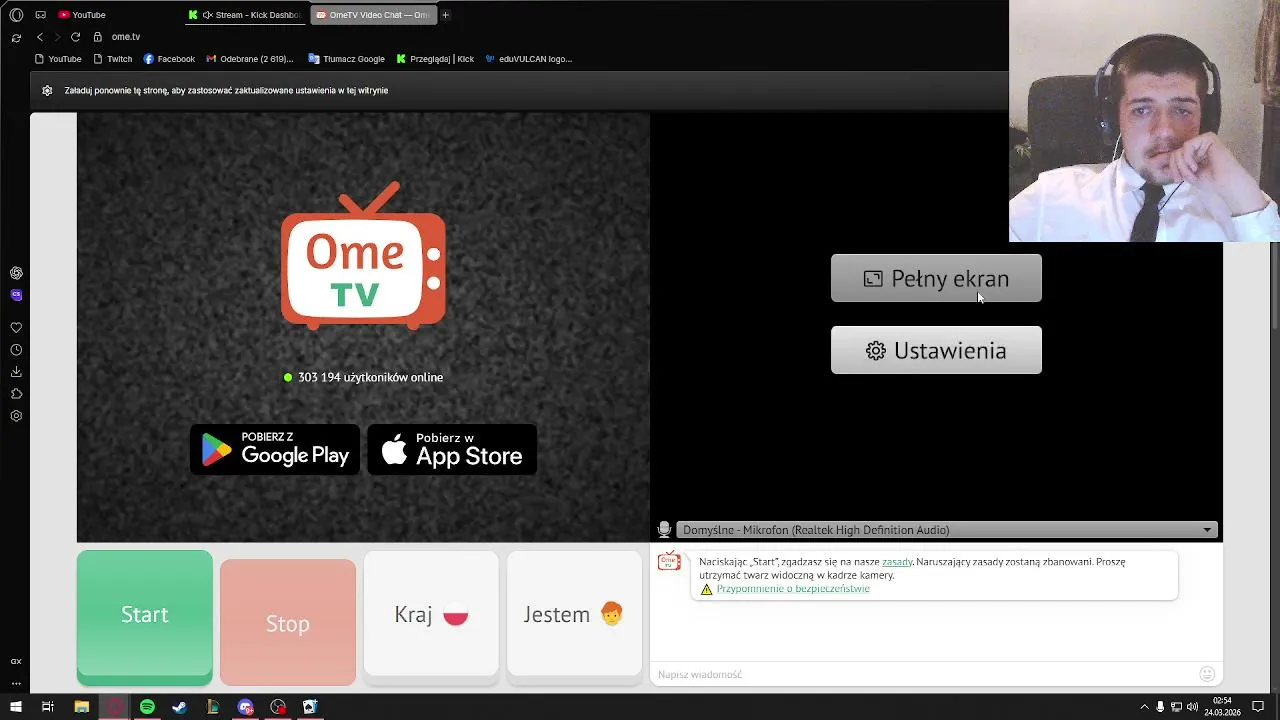This screenshot has width=1280, height=720.
Task: Open the Twitch bookmark
Action: tap(113, 59)
